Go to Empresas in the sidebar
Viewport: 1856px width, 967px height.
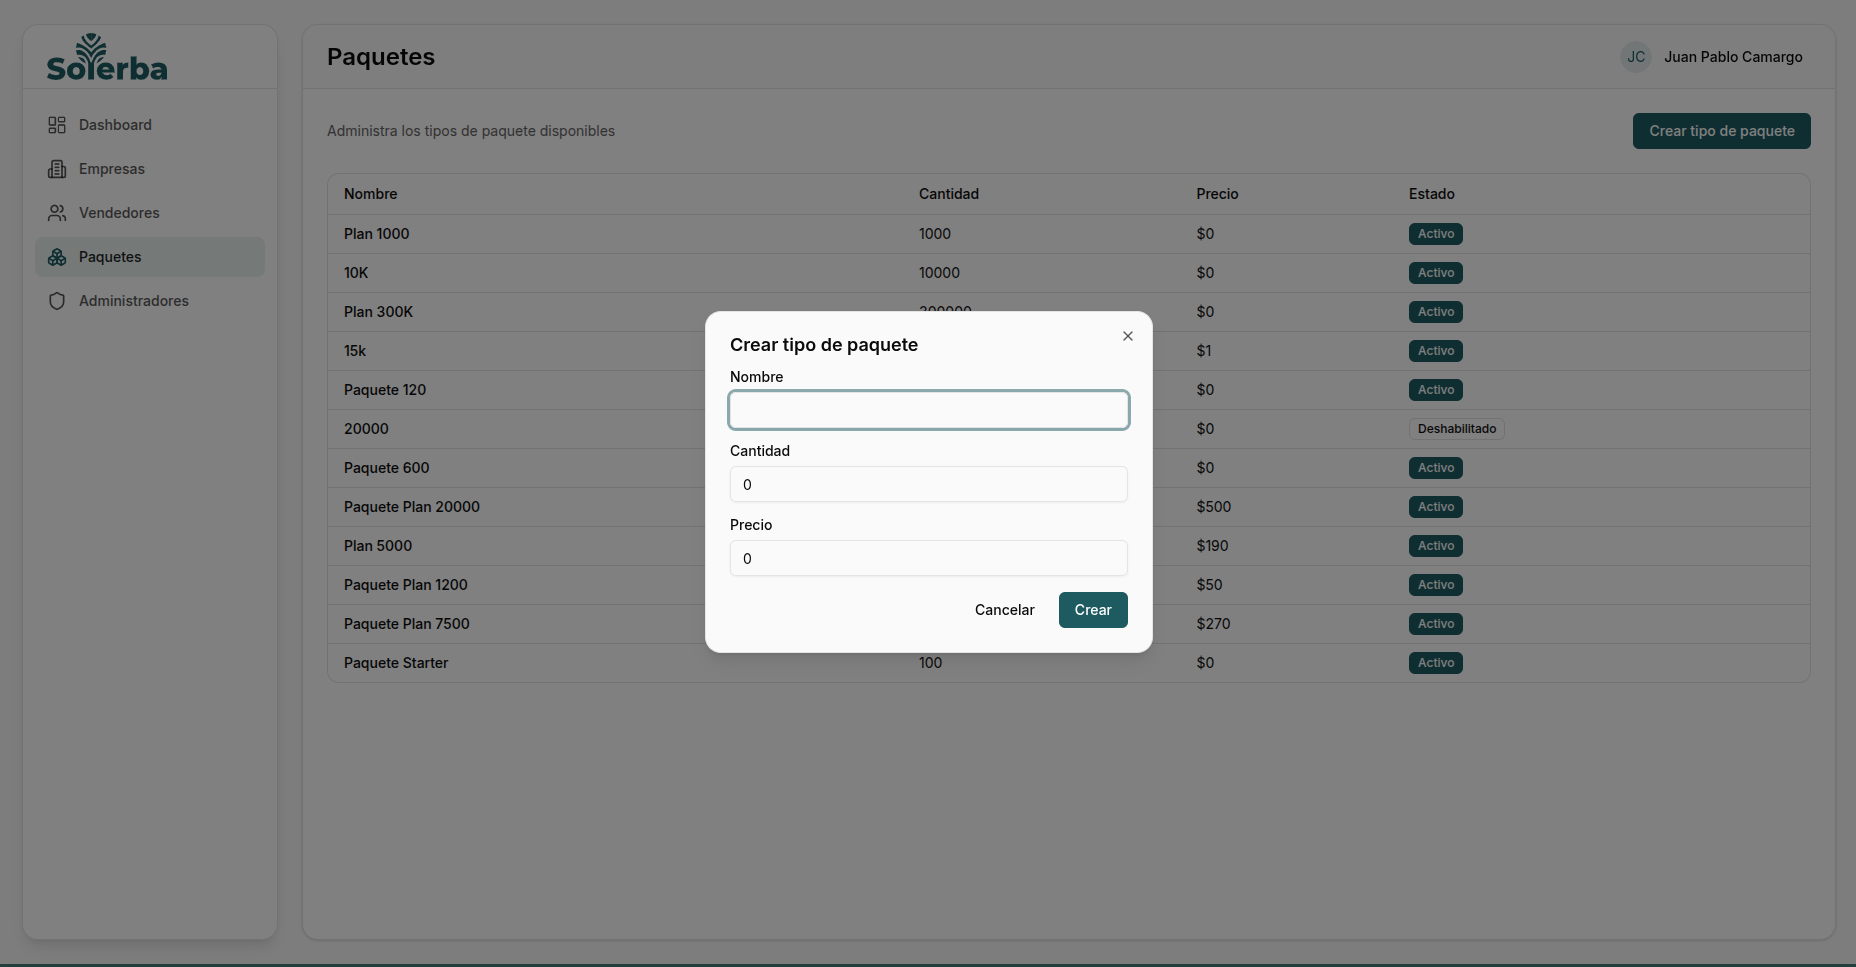(112, 169)
